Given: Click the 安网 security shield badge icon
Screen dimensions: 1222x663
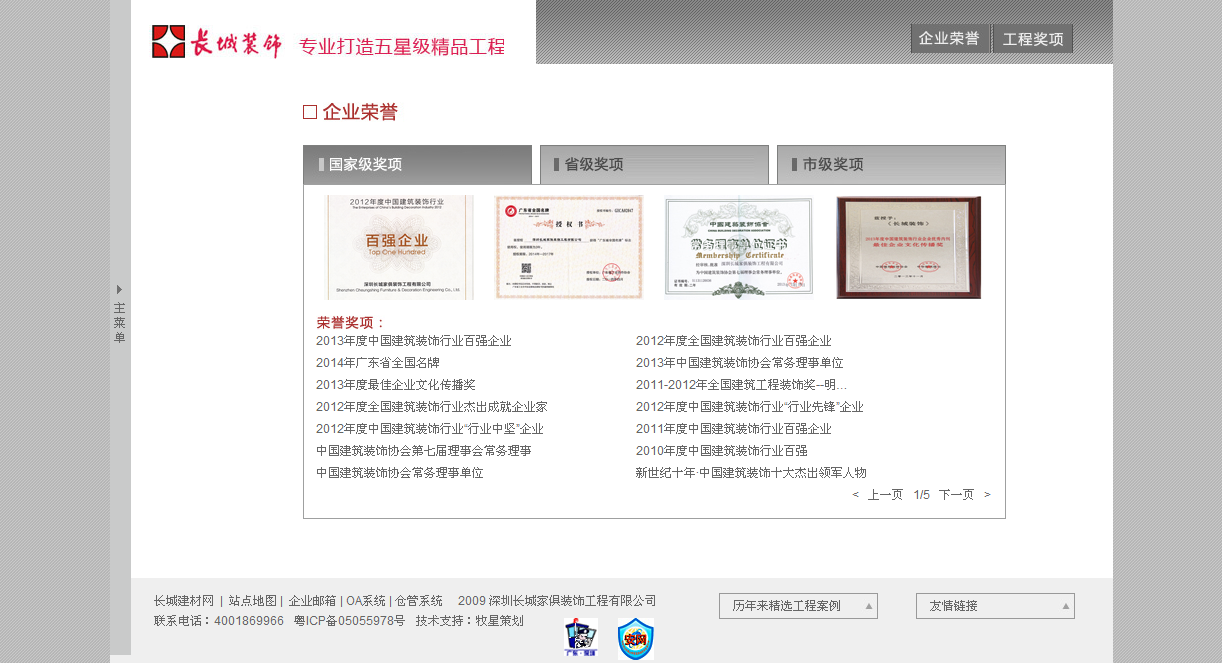Looking at the screenshot, I should click(635, 638).
